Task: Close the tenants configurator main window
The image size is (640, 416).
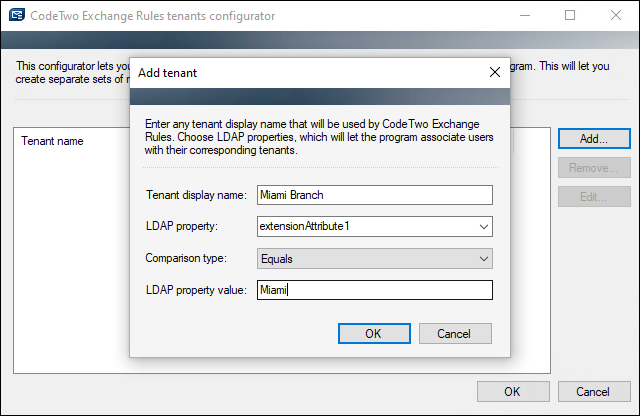Action: click(x=616, y=16)
